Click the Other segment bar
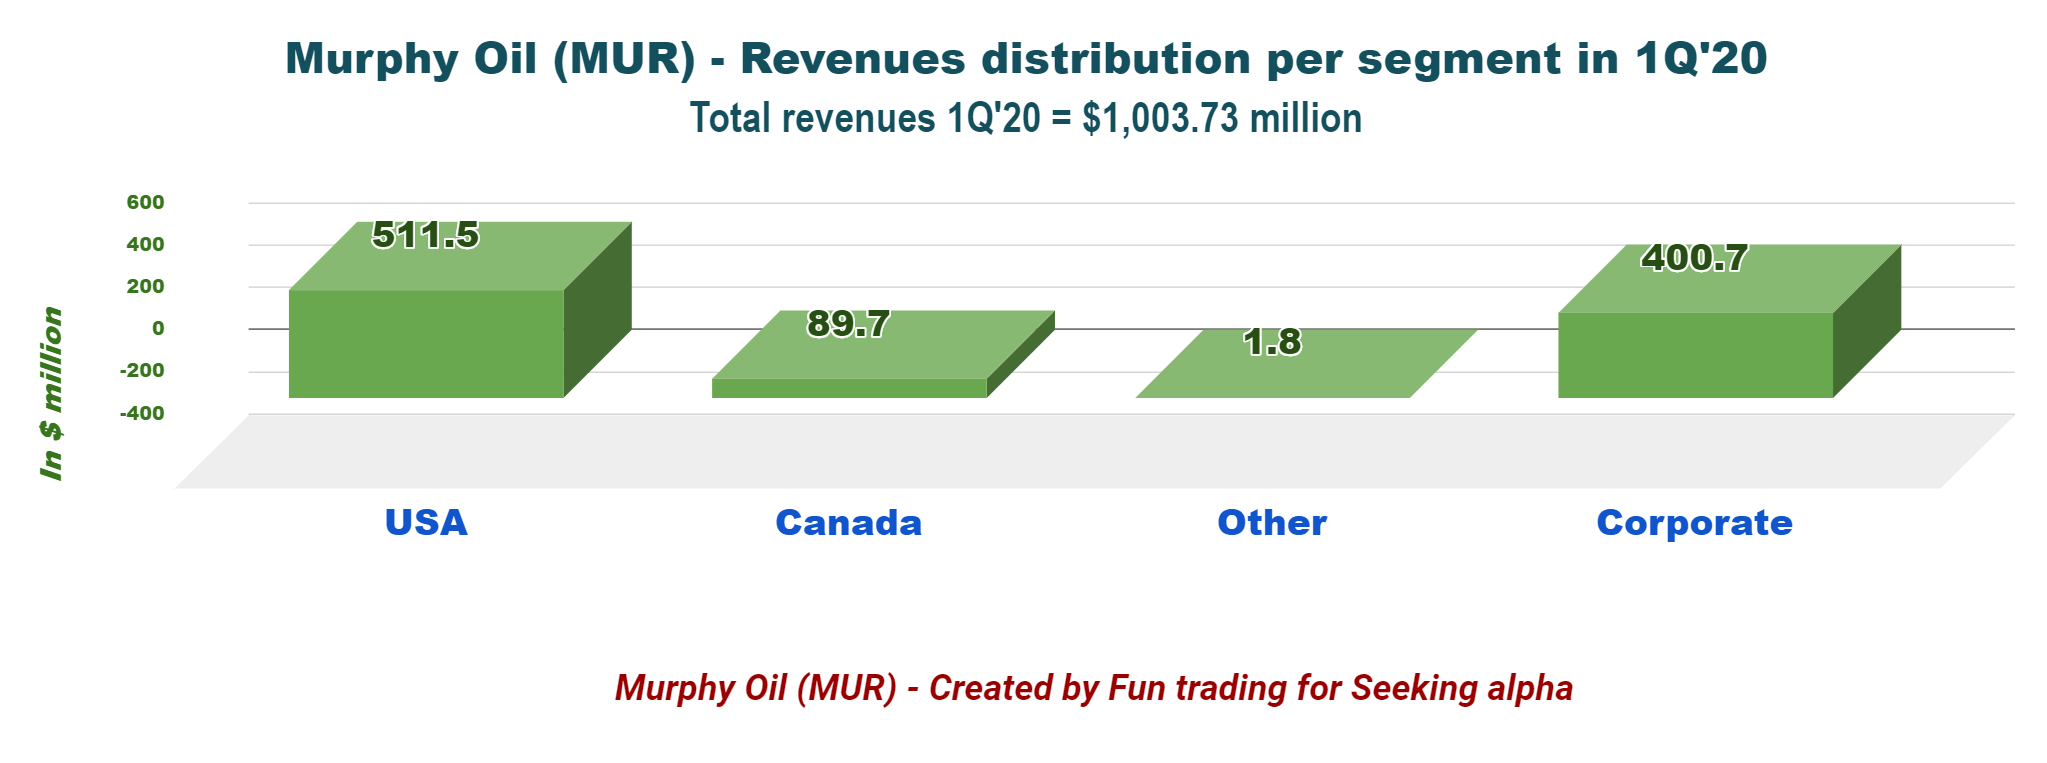The height and width of the screenshot is (763, 2047). tap(1306, 364)
